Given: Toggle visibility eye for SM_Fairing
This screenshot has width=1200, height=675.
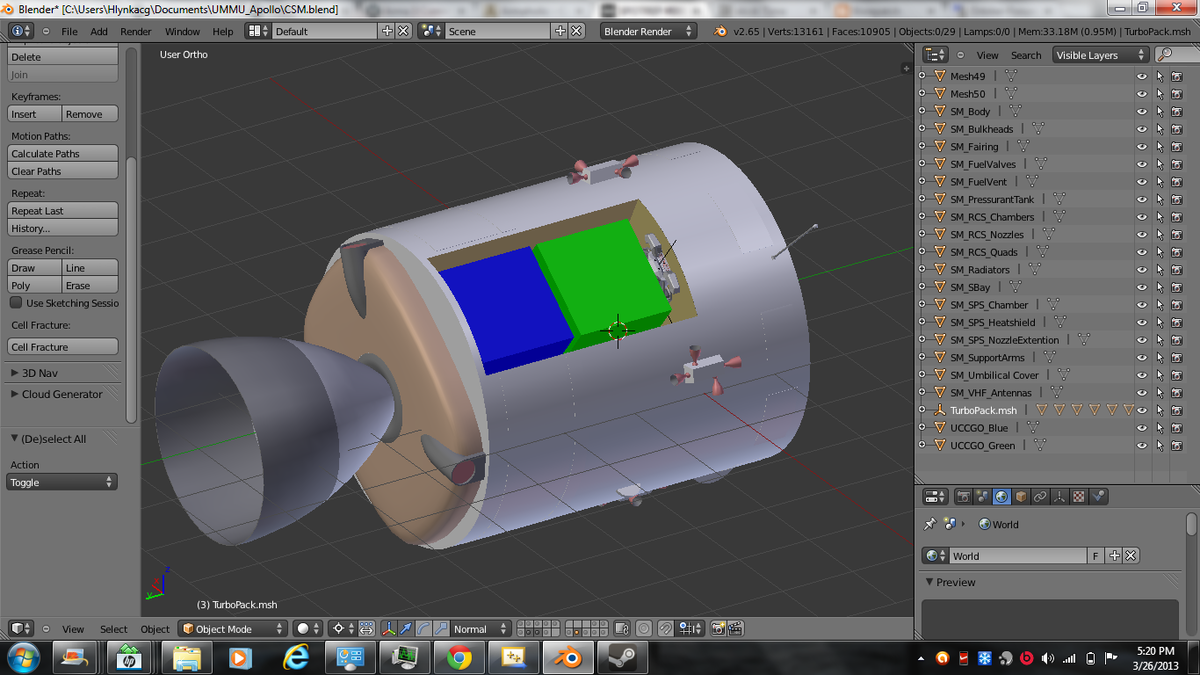Looking at the screenshot, I should (x=1142, y=147).
